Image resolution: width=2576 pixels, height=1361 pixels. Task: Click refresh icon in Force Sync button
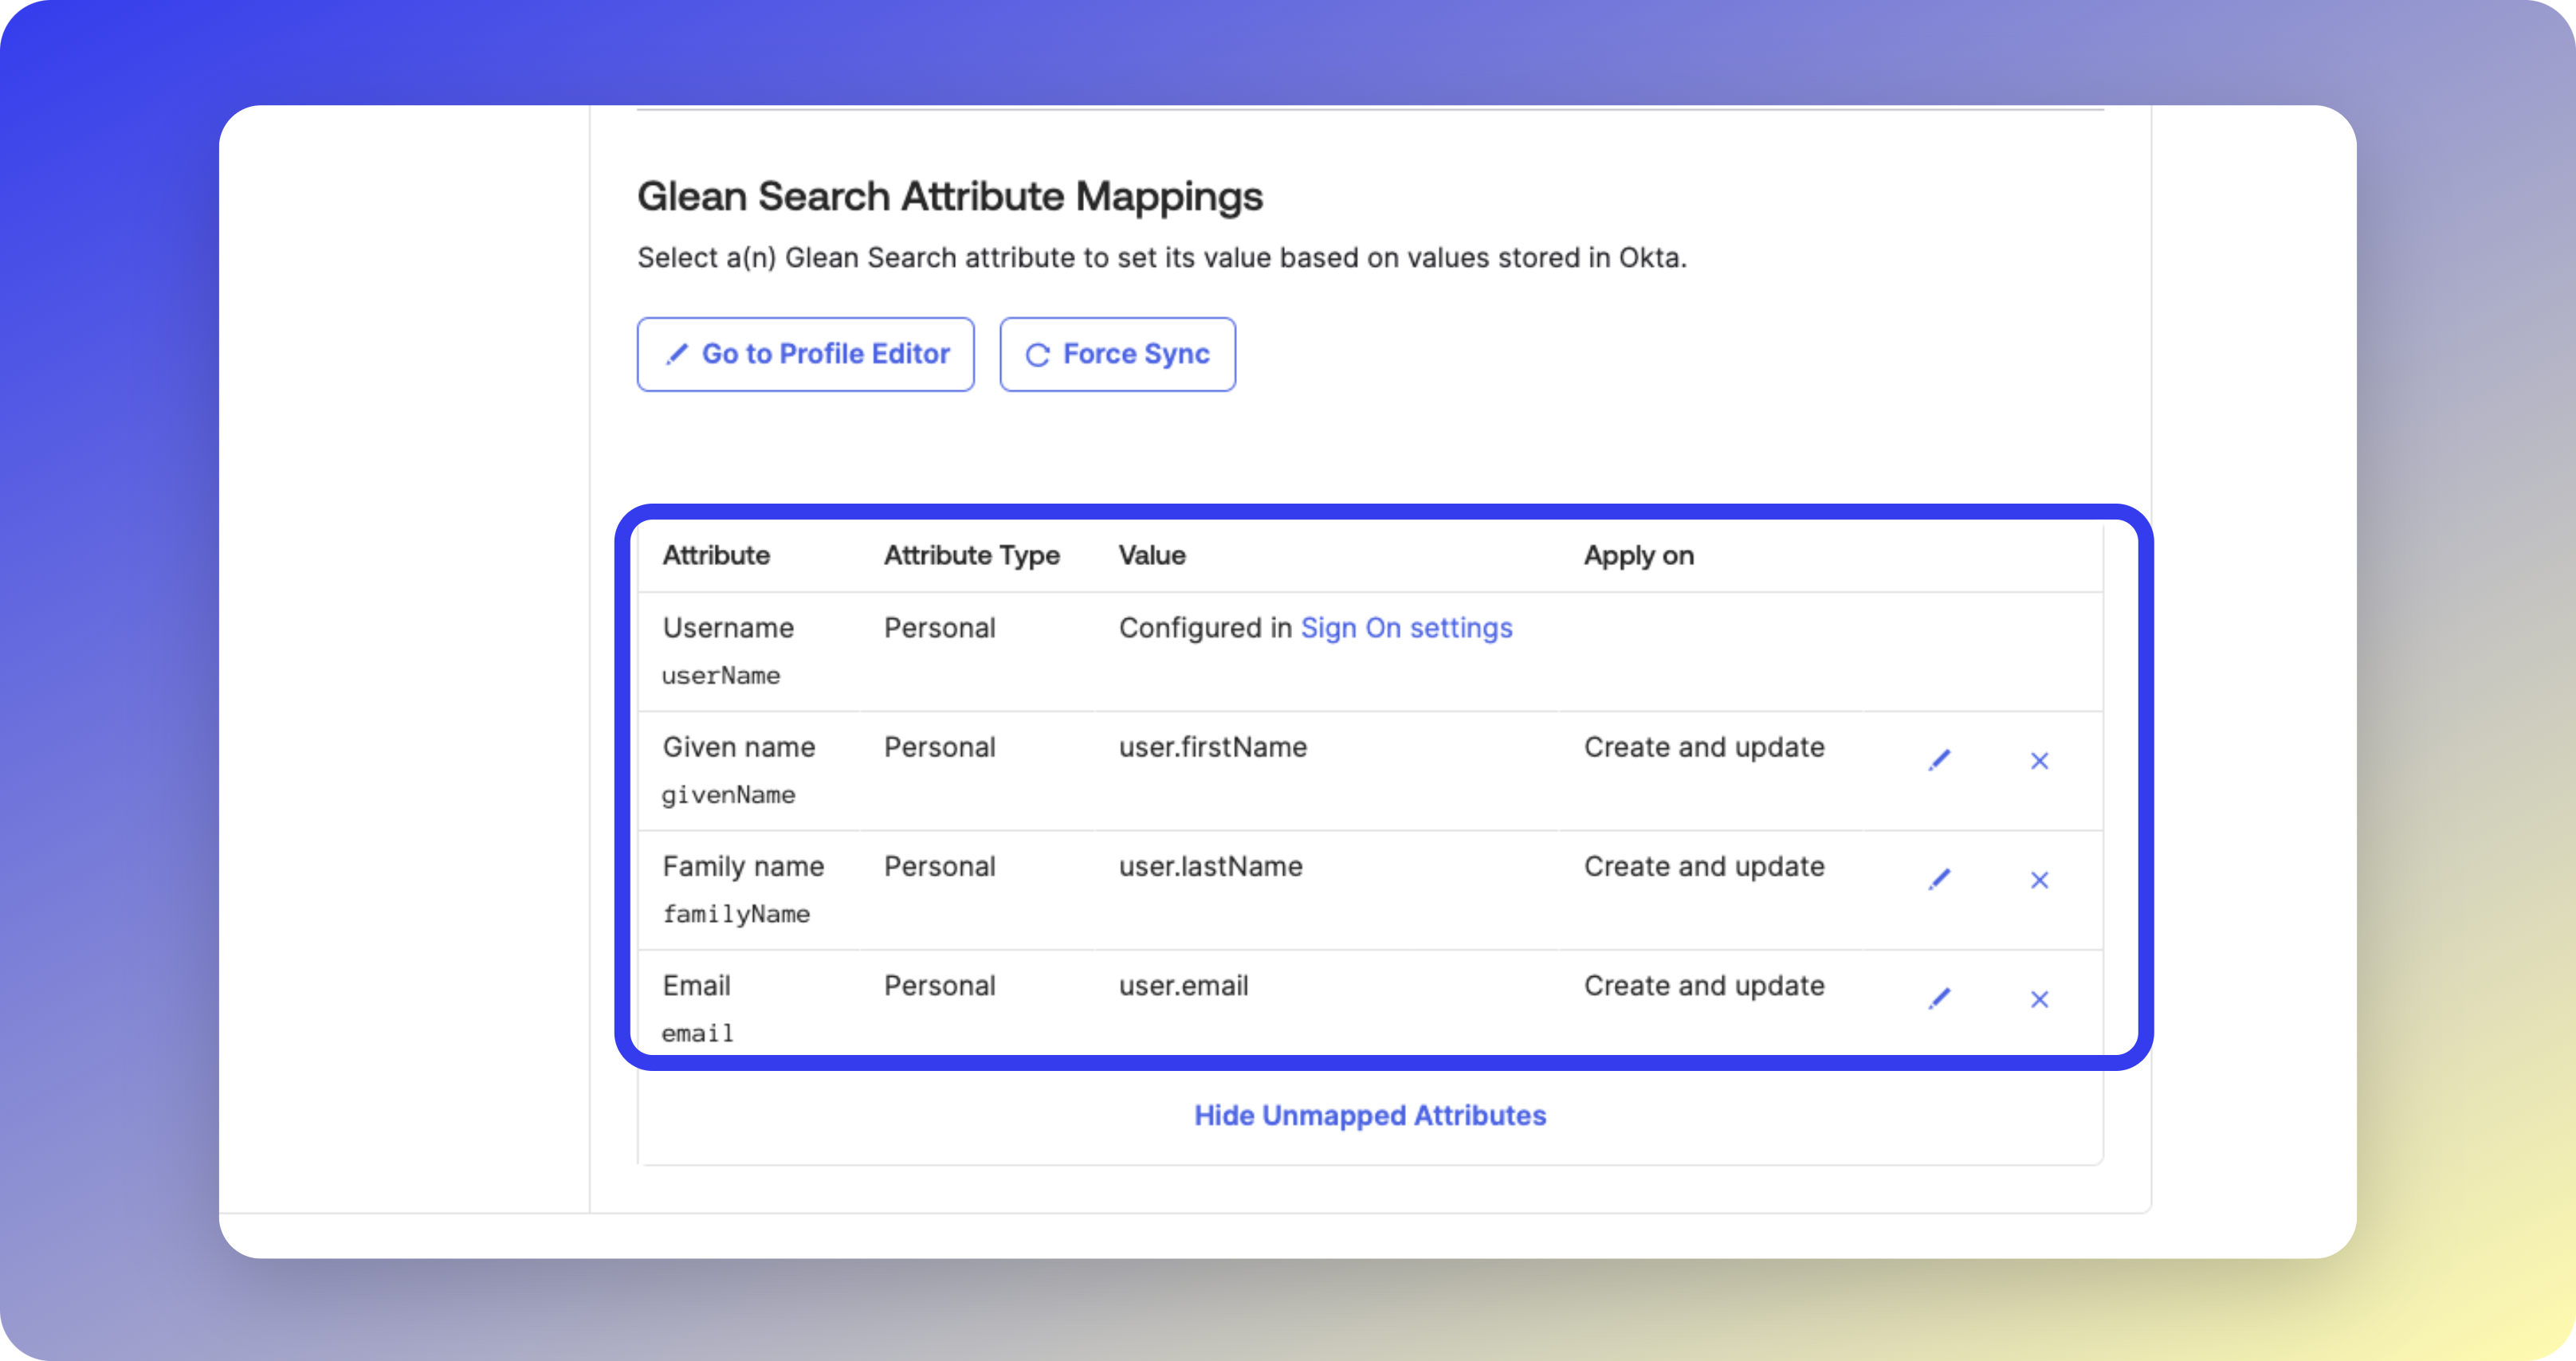coord(1037,355)
